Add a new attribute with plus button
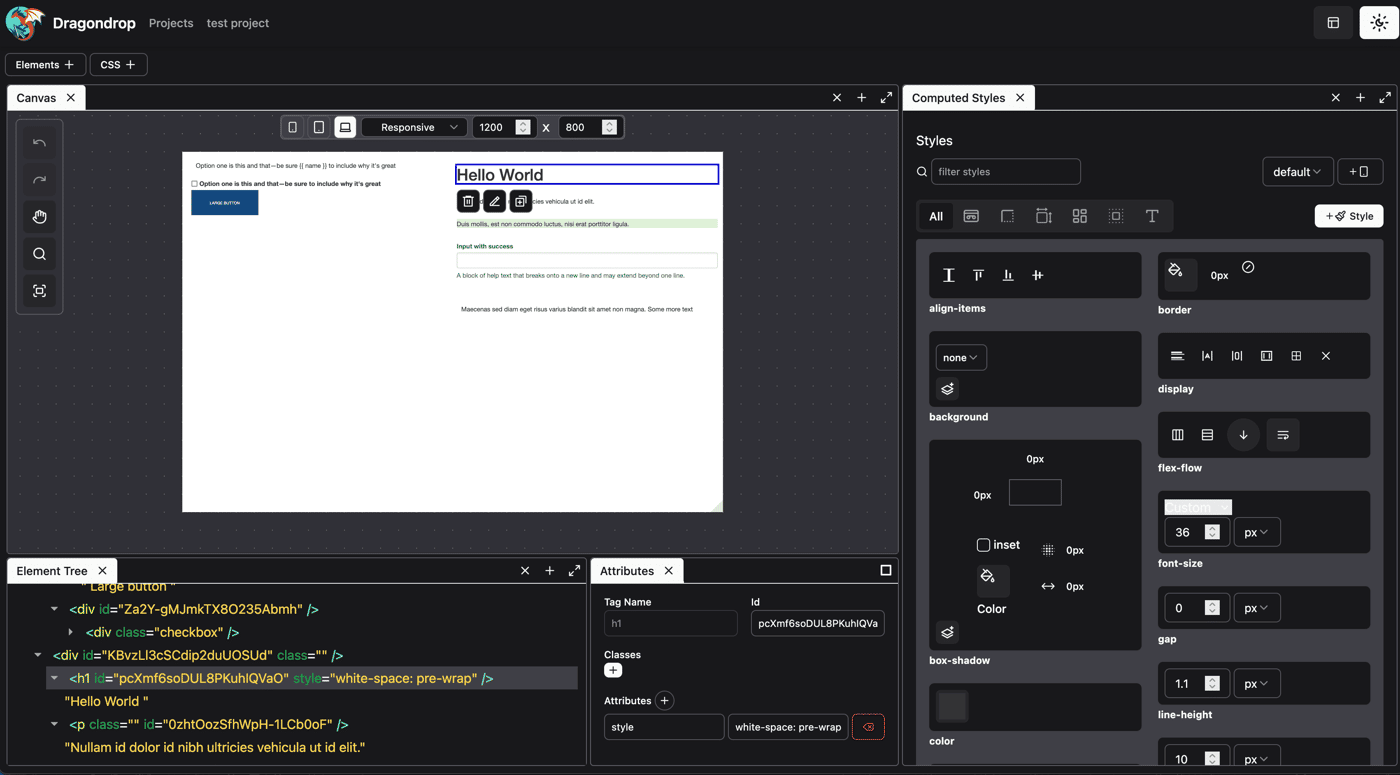 (x=664, y=701)
